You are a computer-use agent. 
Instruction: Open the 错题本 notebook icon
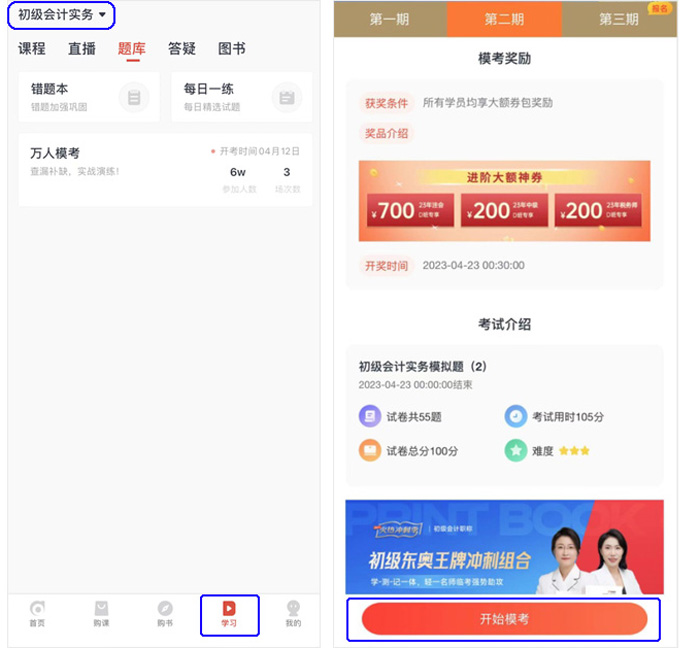point(134,97)
